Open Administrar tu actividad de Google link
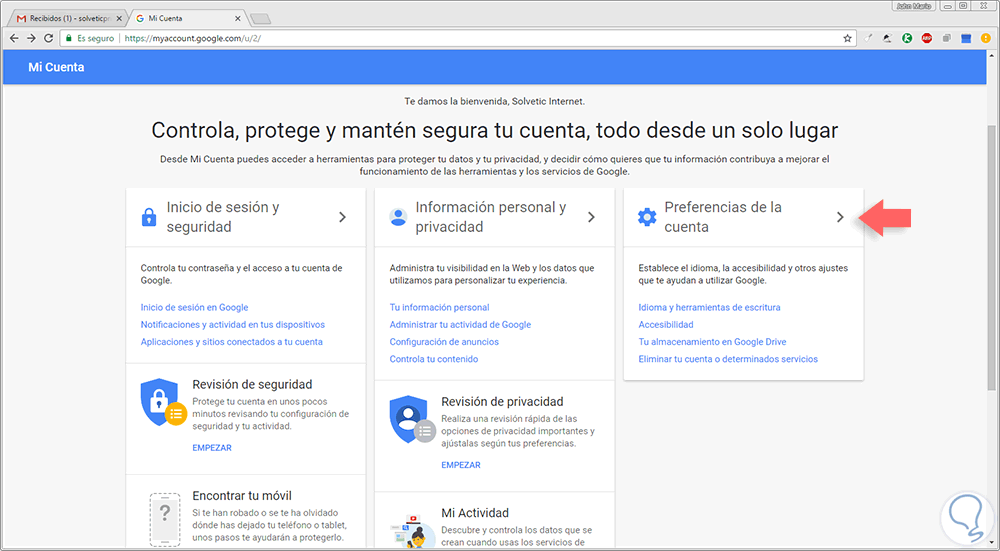 [460, 325]
